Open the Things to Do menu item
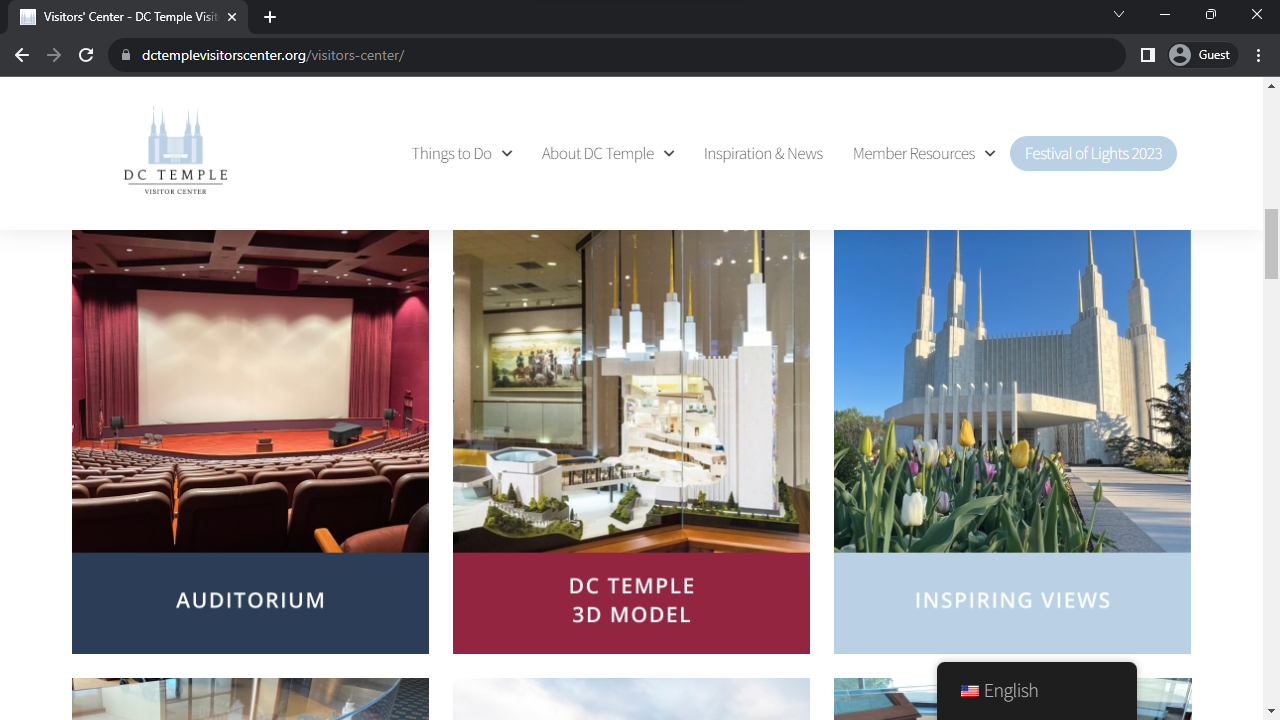The width and height of the screenshot is (1280, 720). point(452,153)
